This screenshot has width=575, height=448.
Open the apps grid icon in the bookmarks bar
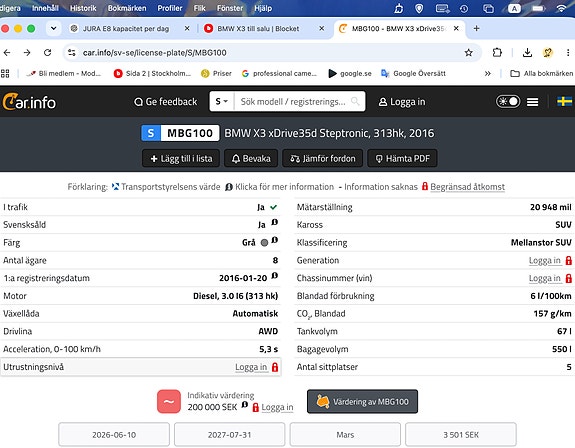coord(5,74)
